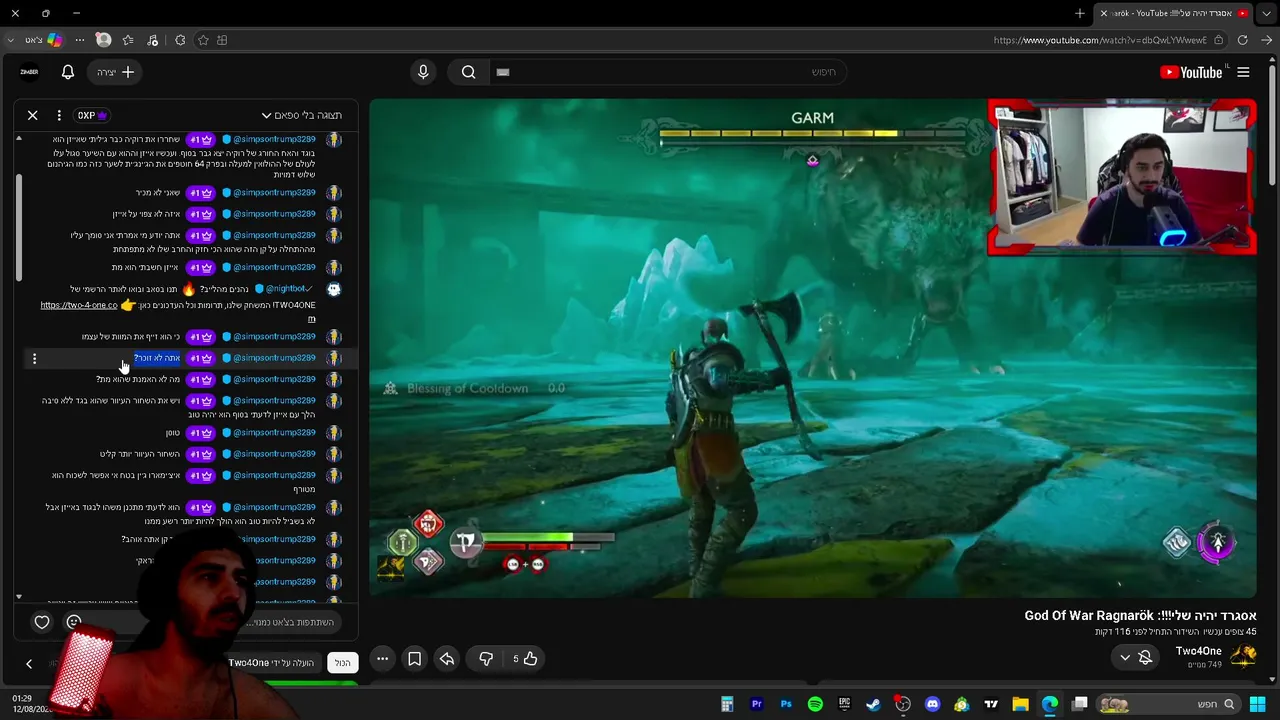Open Calculator from the taskbar
Screen dimensions: 1280x720
point(727,704)
